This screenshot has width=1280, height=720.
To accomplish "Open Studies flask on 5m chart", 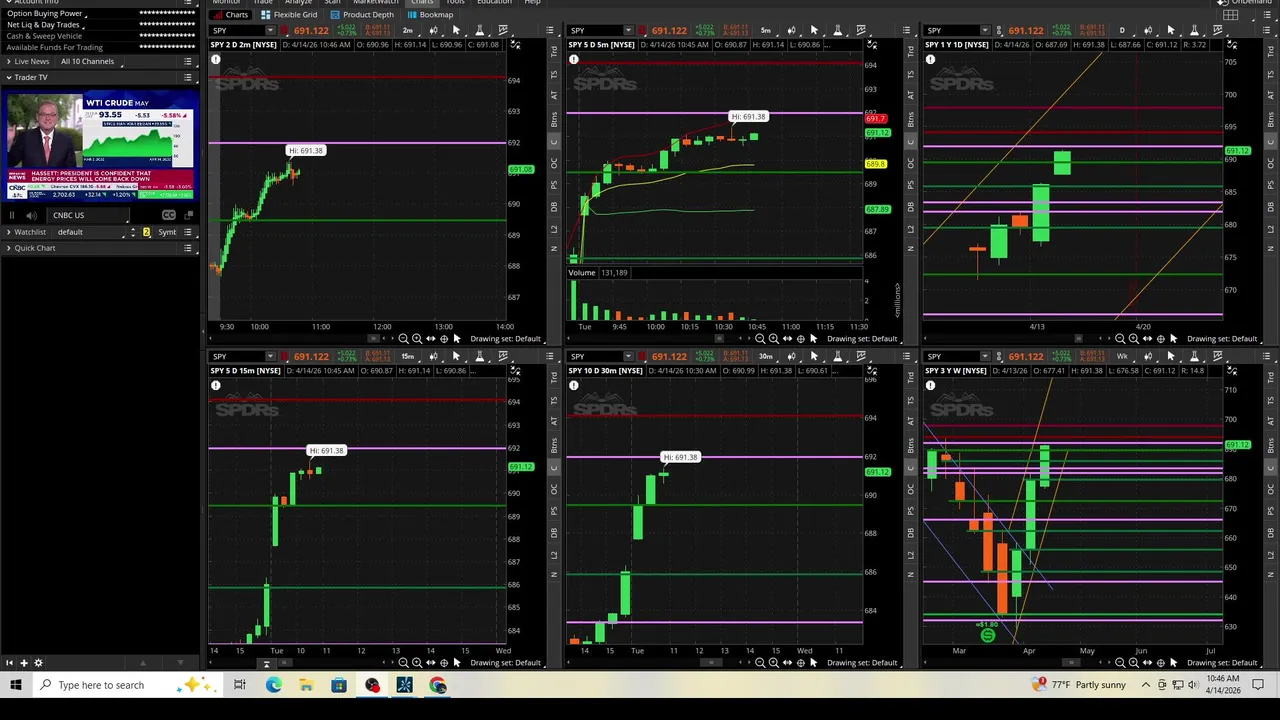I will pyautogui.click(x=838, y=31).
